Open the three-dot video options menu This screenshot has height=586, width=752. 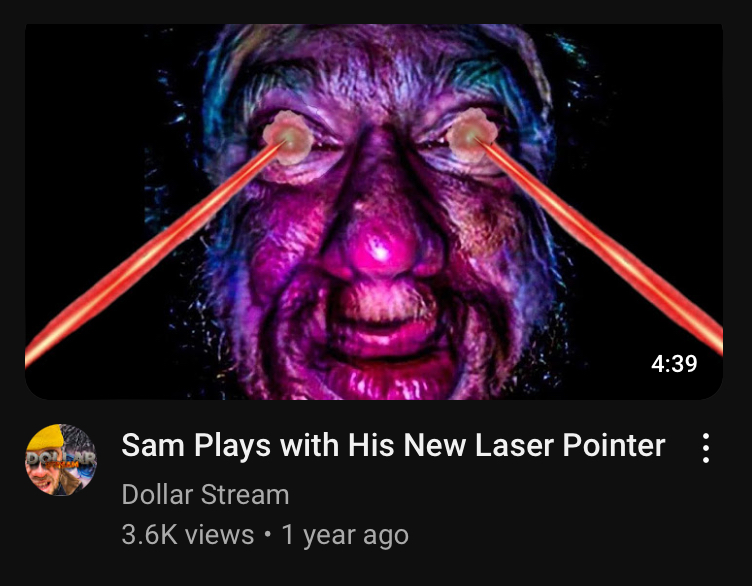click(x=705, y=448)
